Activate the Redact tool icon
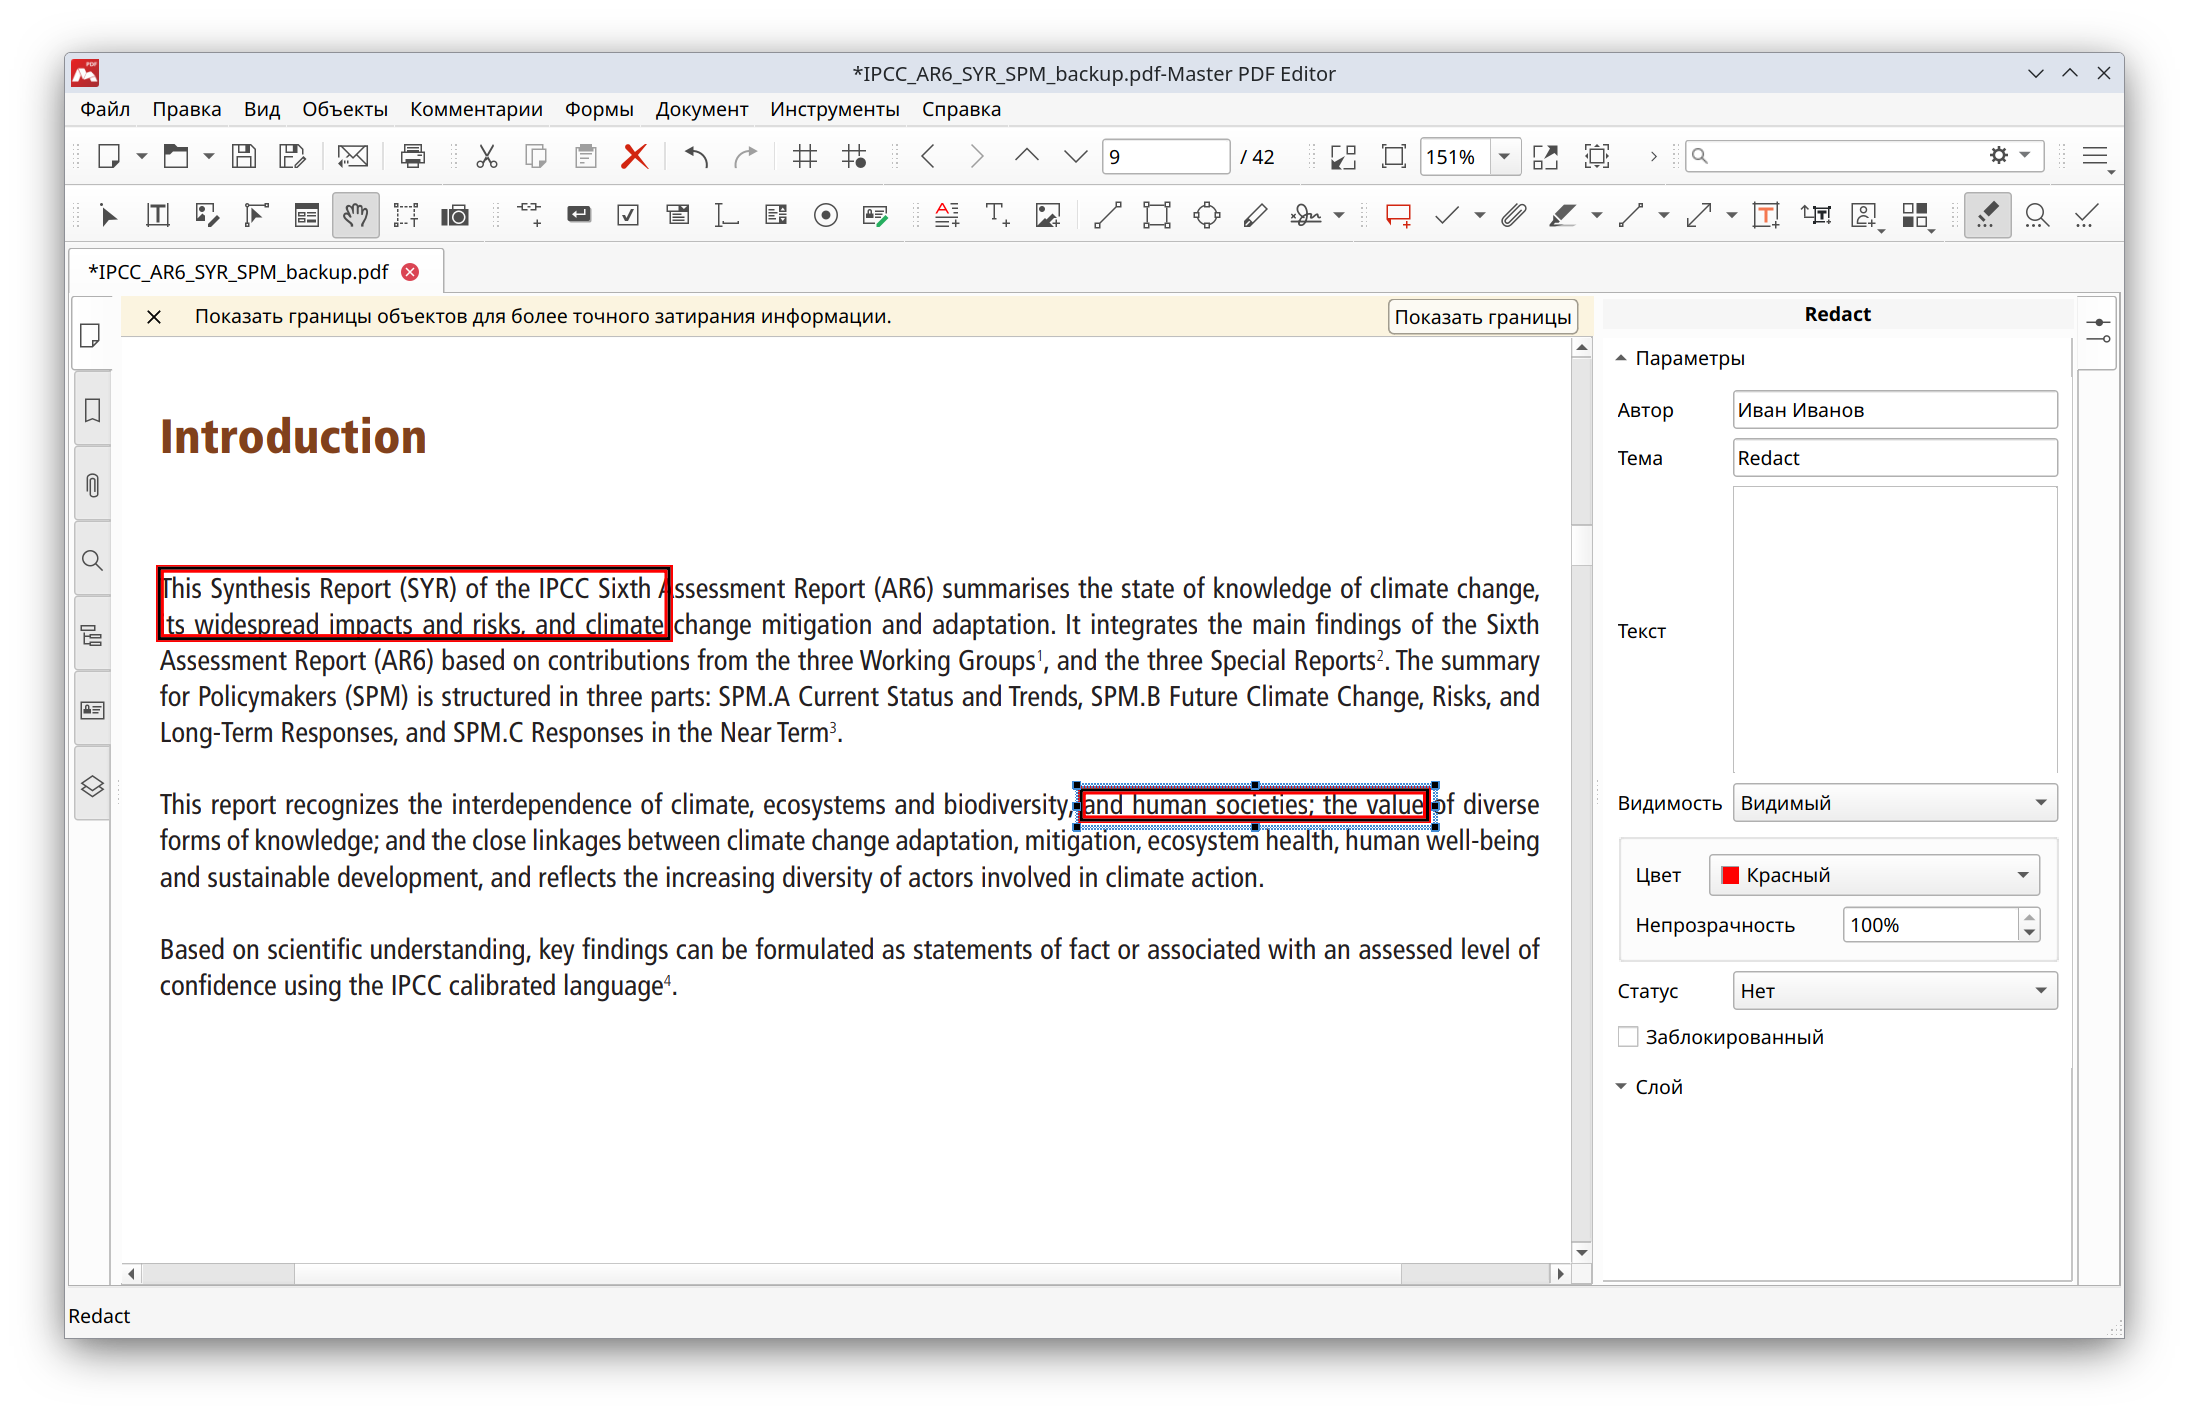Screen dimensions: 2189x1415 tap(1987, 215)
